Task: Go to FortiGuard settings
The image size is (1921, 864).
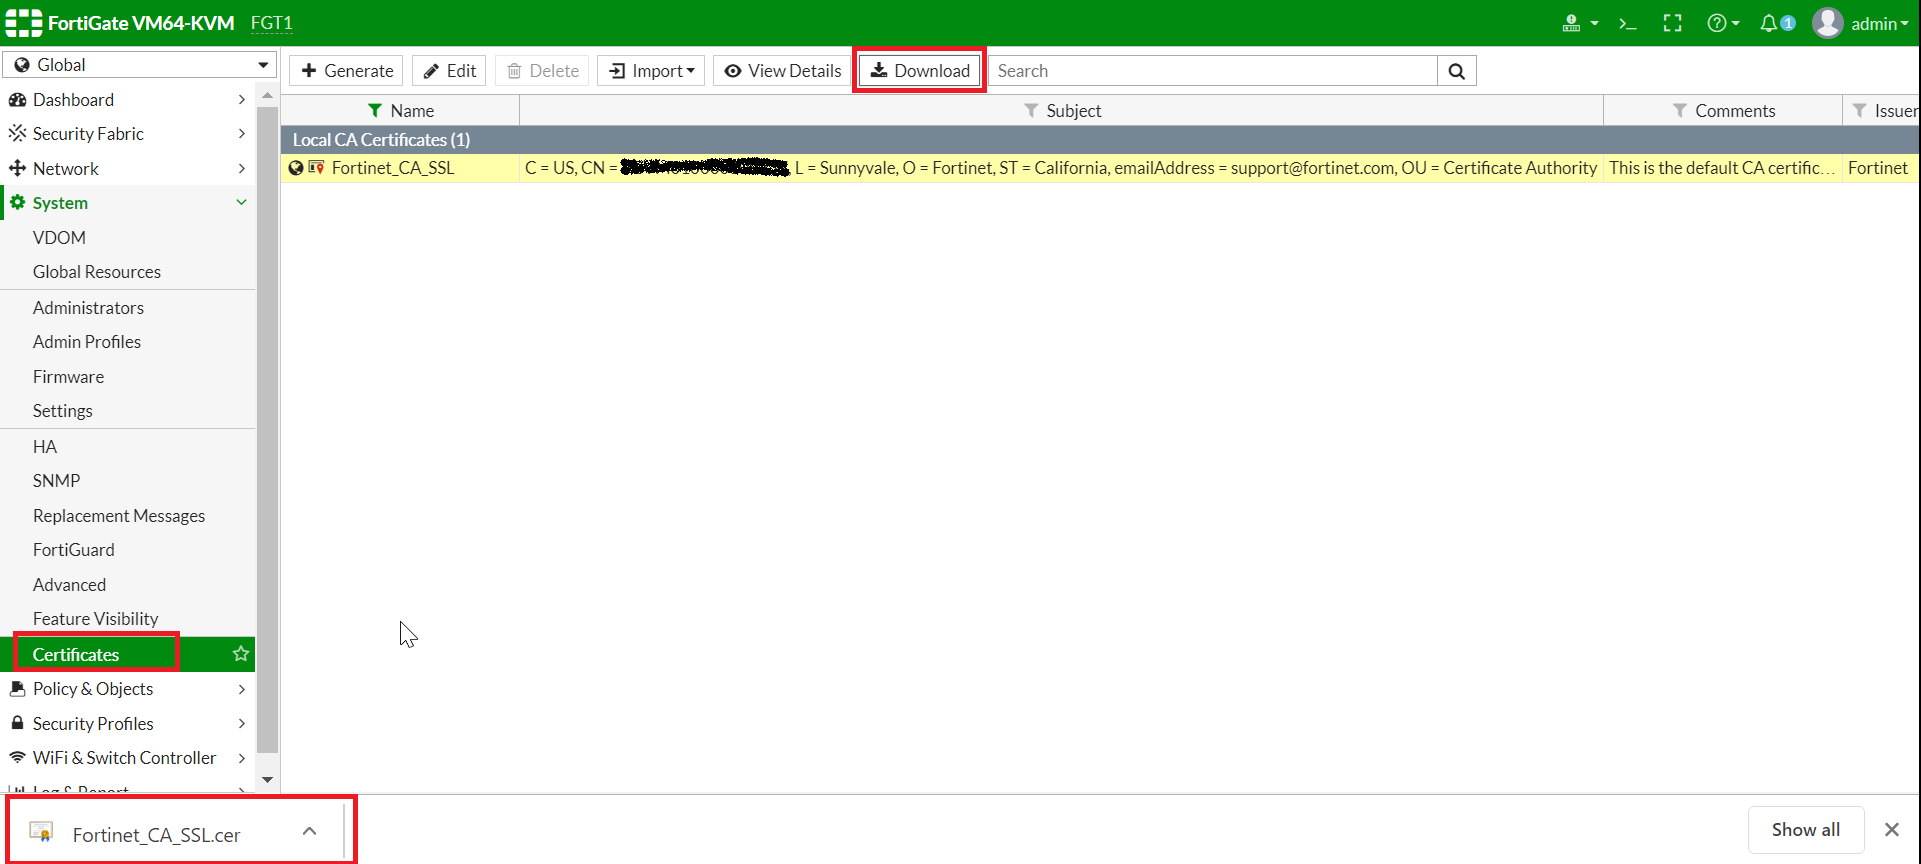Action: [x=73, y=550]
